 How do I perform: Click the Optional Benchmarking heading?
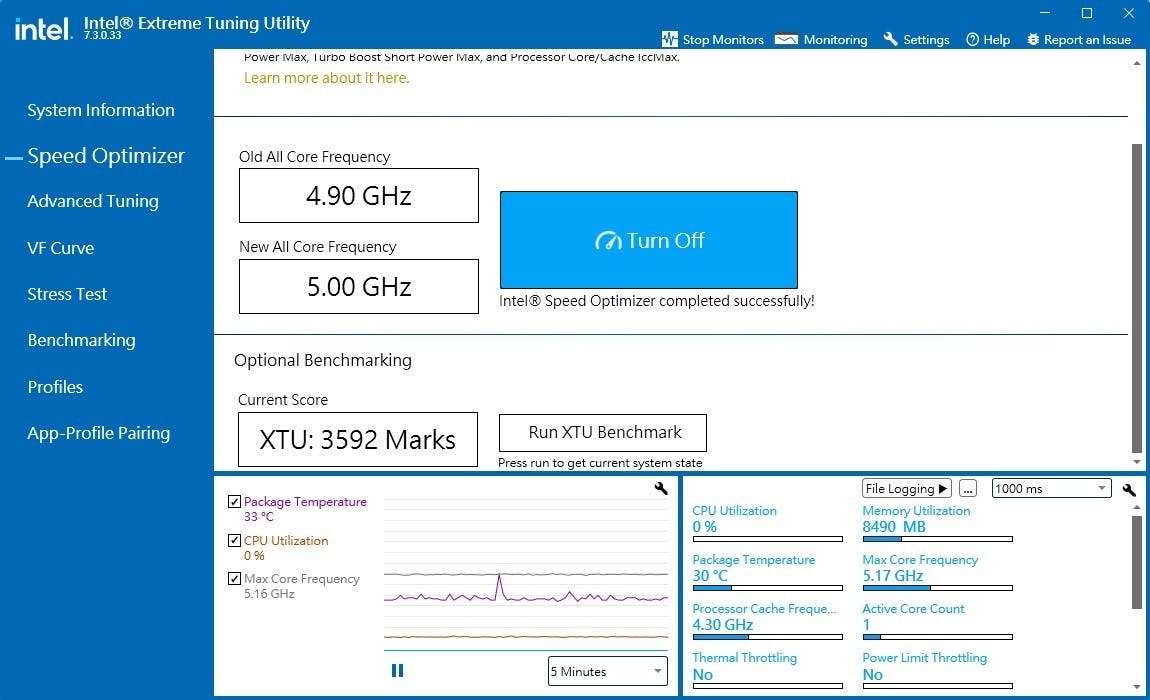click(x=323, y=360)
